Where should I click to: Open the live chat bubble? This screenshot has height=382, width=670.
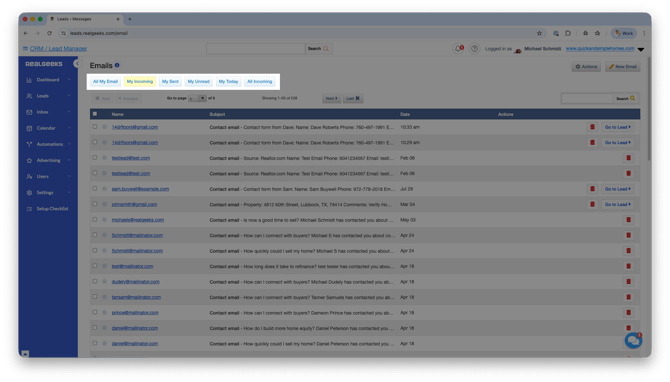(x=633, y=341)
